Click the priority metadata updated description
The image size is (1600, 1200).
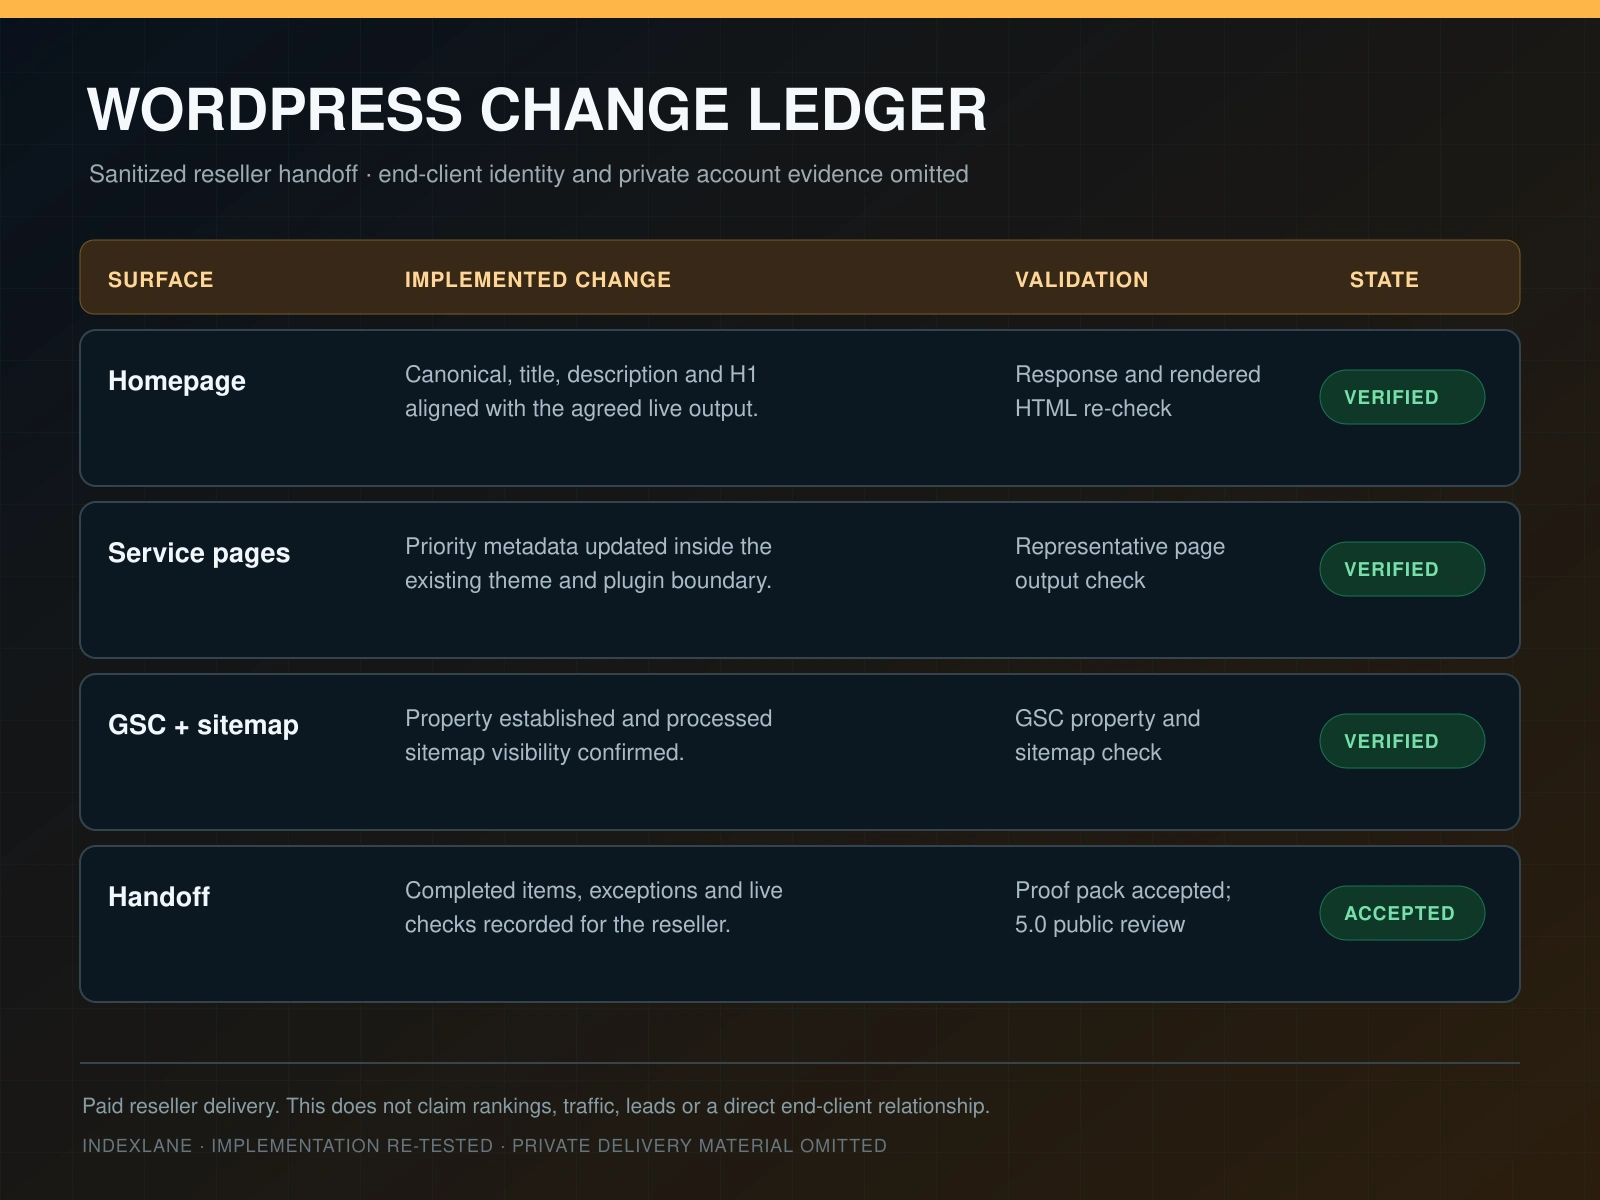point(588,563)
